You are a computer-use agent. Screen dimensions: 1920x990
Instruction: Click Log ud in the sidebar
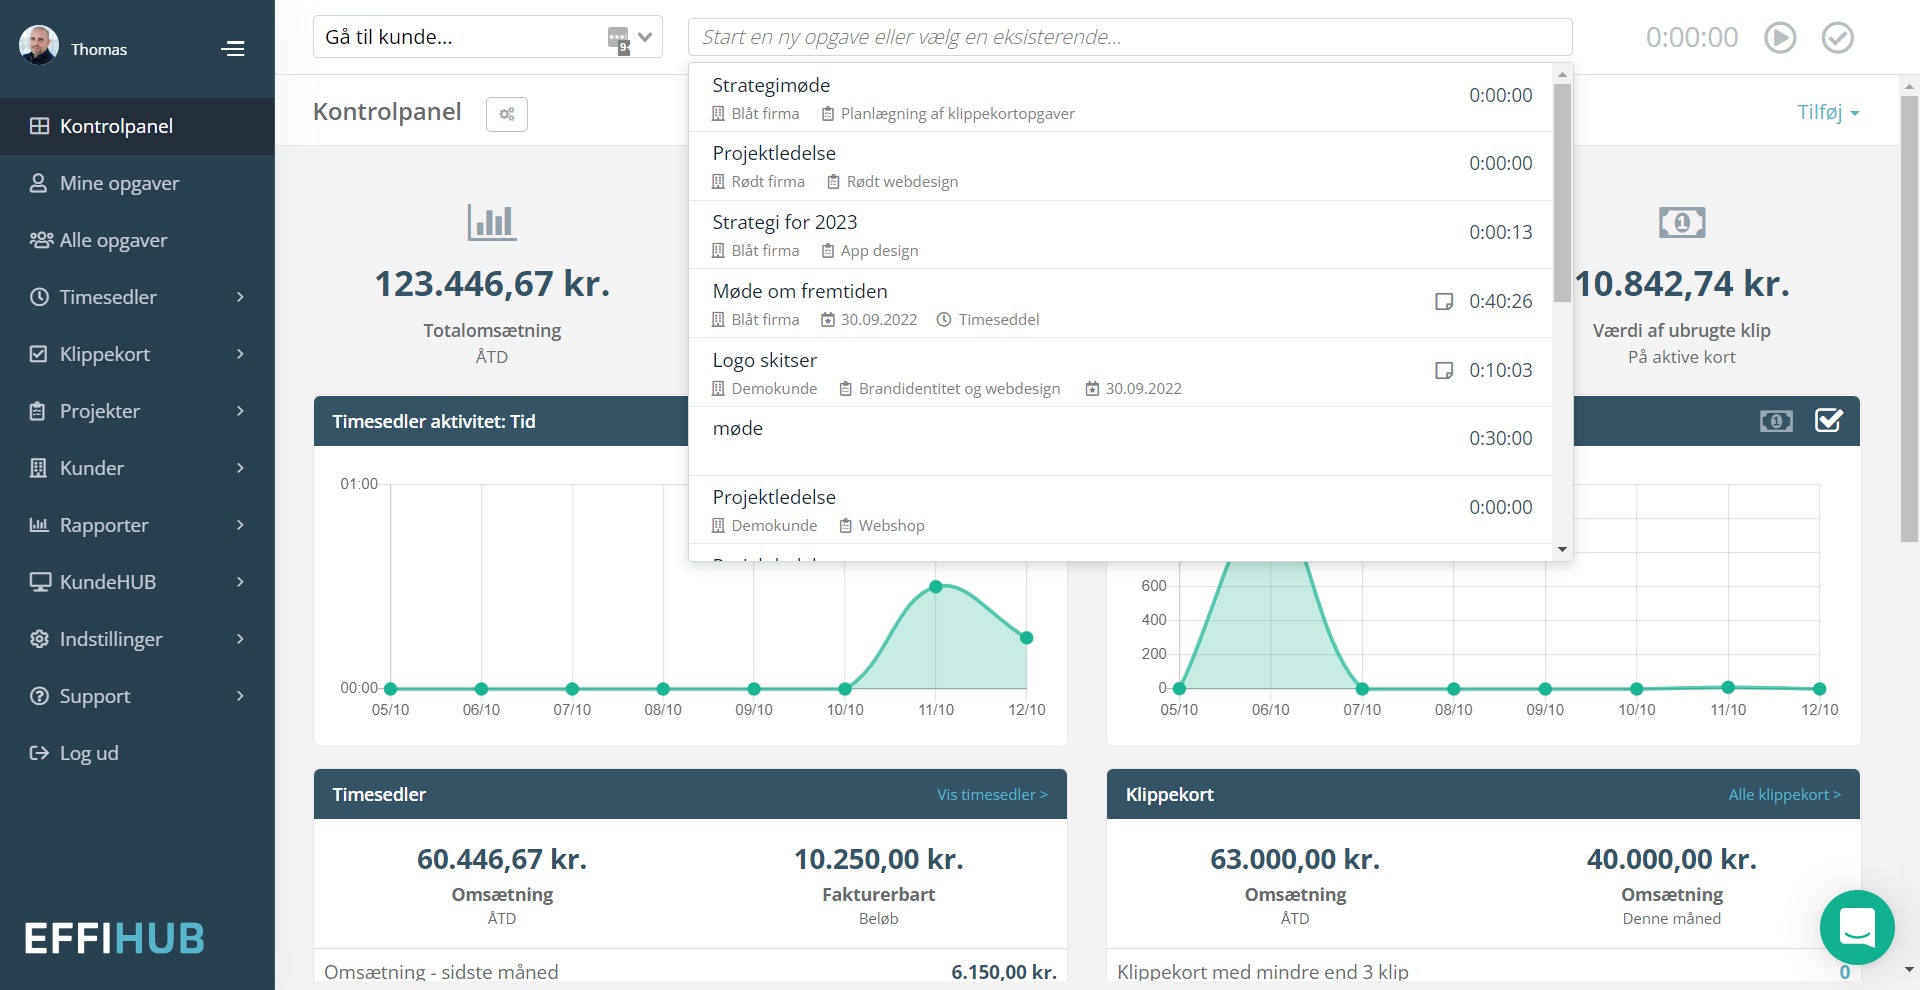137,753
